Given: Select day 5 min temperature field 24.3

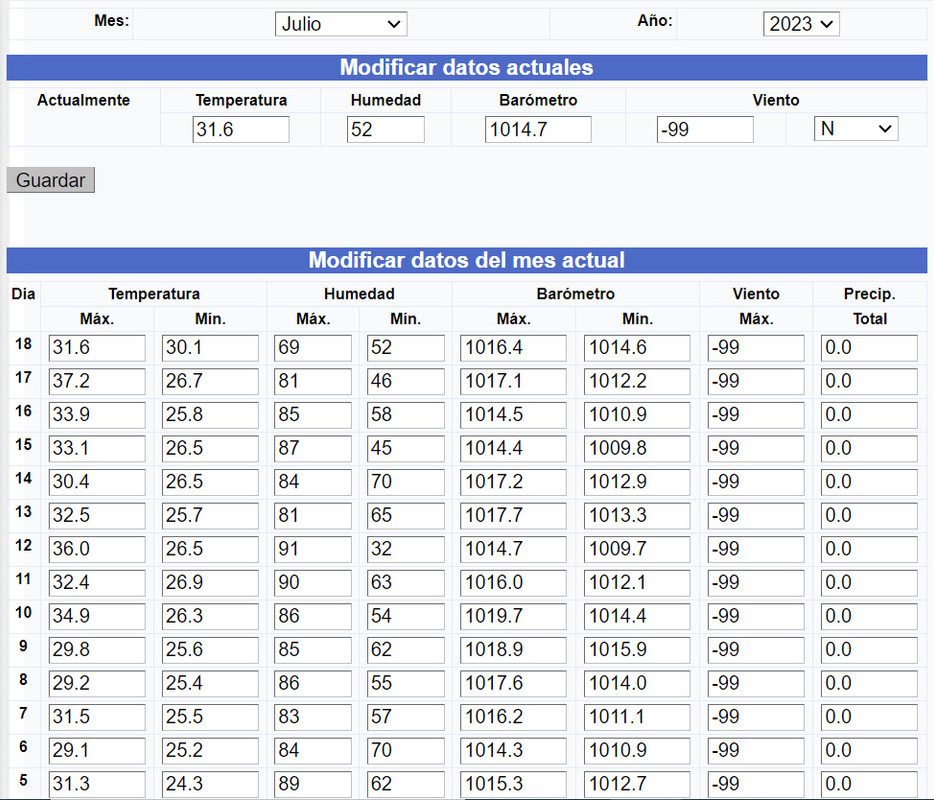Looking at the screenshot, I should (x=210, y=784).
